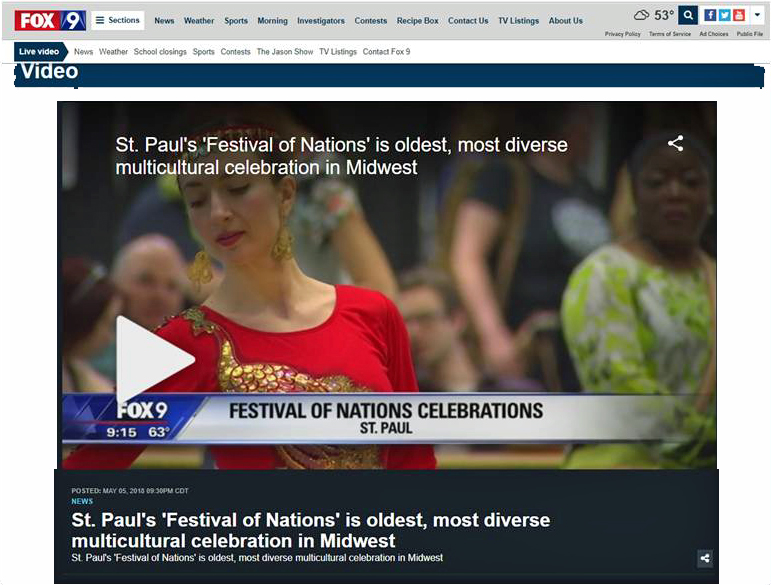This screenshot has width=771, height=585.
Task: Open the Terms of Service link
Action: (x=670, y=34)
